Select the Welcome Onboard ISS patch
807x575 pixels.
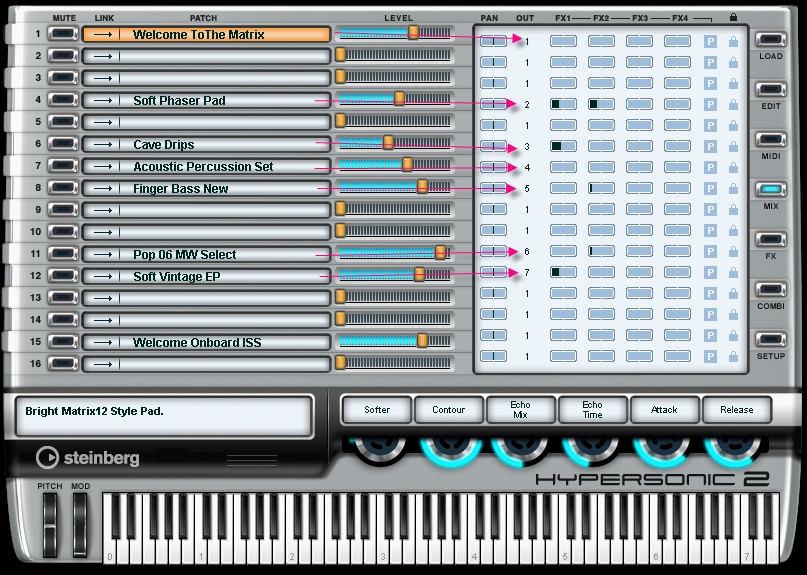[206, 342]
